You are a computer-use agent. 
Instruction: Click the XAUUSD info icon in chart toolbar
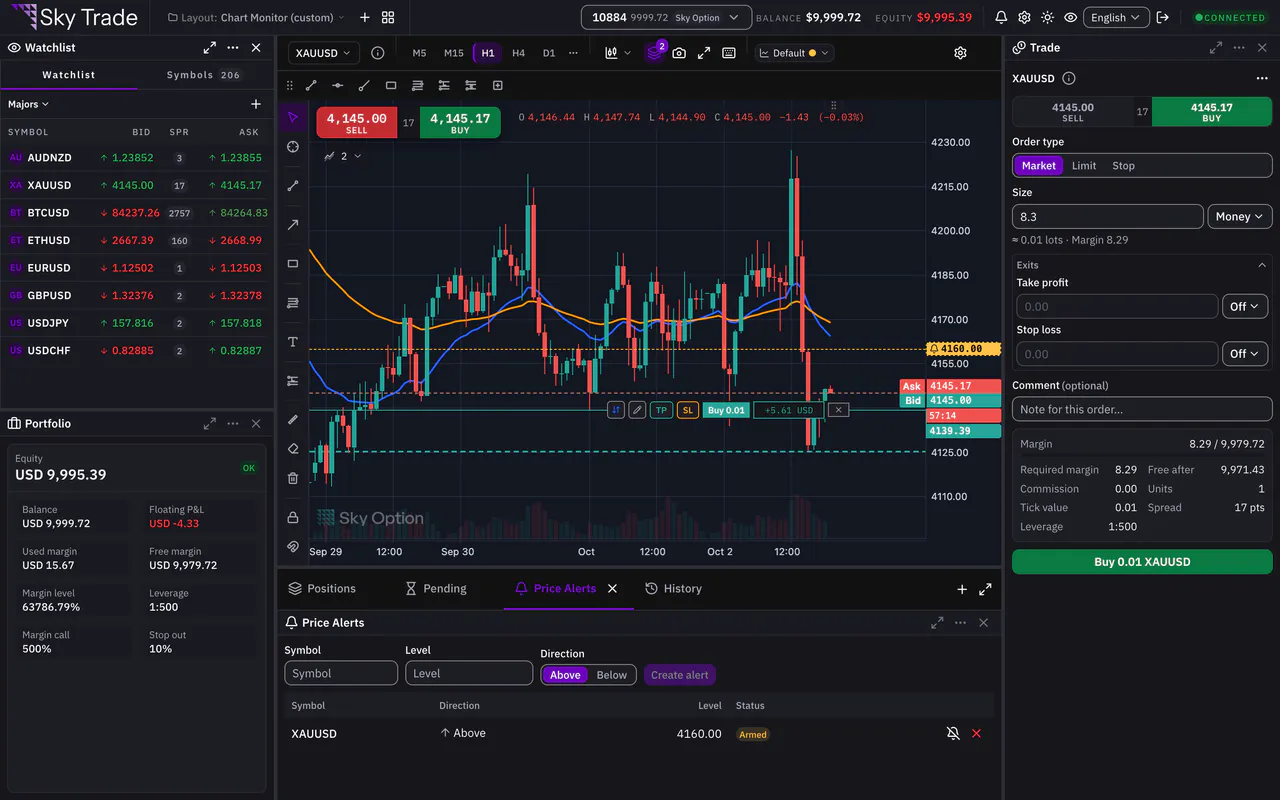click(377, 53)
